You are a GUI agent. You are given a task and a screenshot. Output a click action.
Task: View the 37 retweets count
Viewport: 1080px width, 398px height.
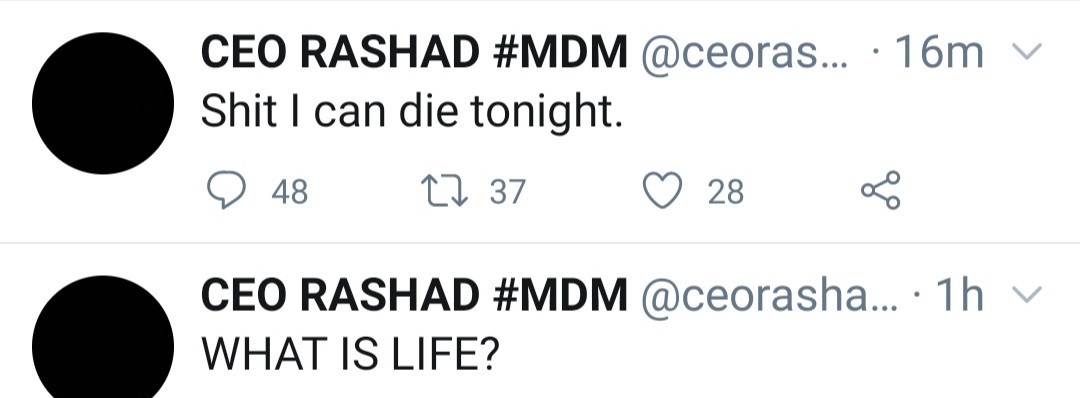(x=508, y=191)
